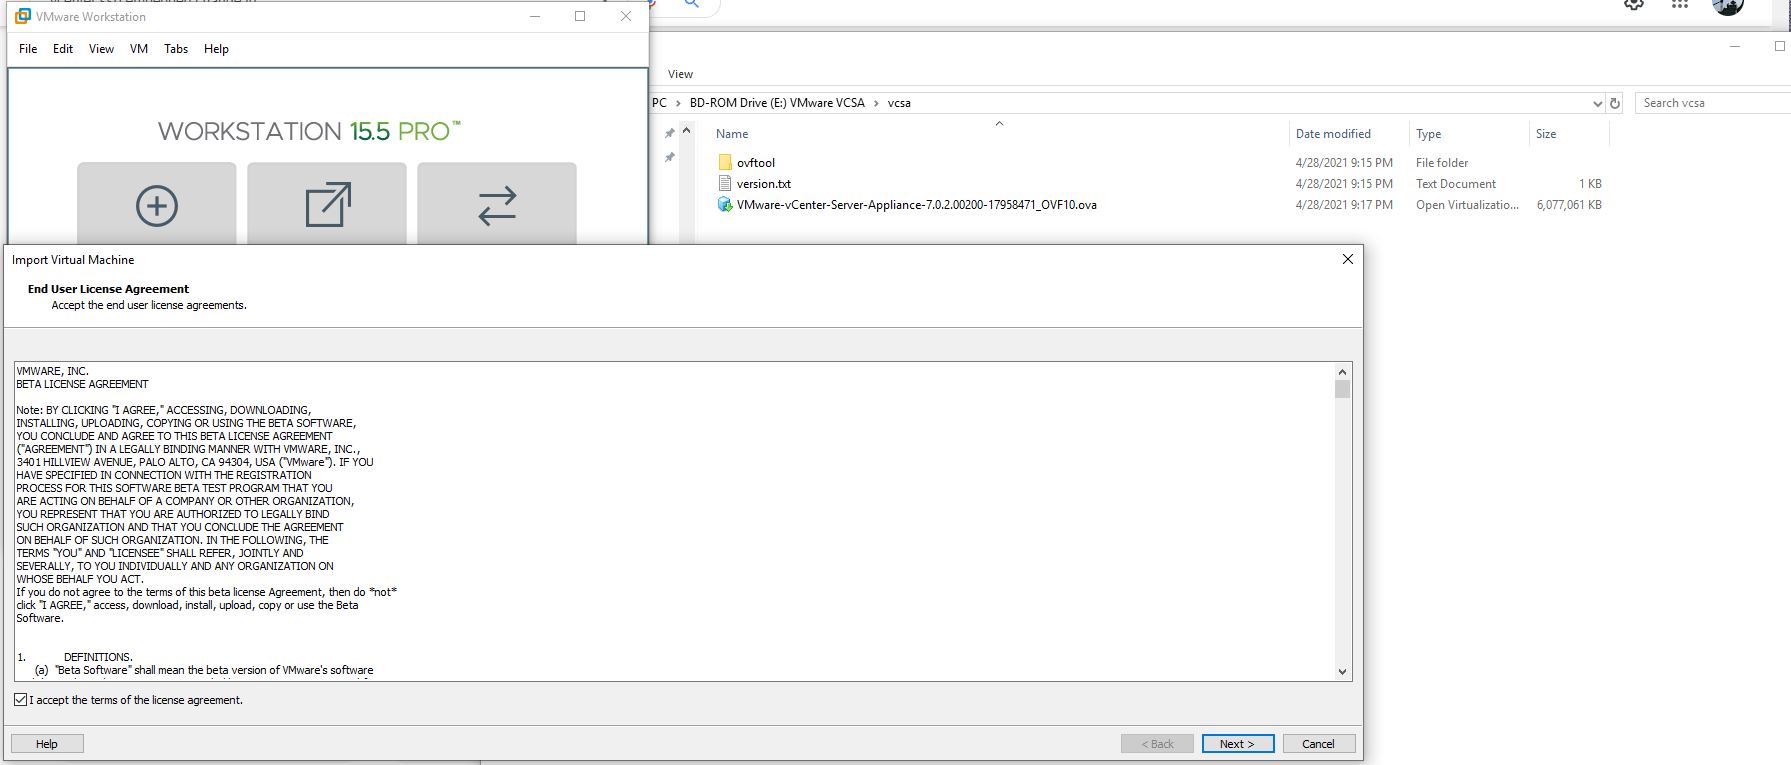Click the VMware Workstation title bar logo
The width and height of the screenshot is (1791, 765).
coord(22,16)
